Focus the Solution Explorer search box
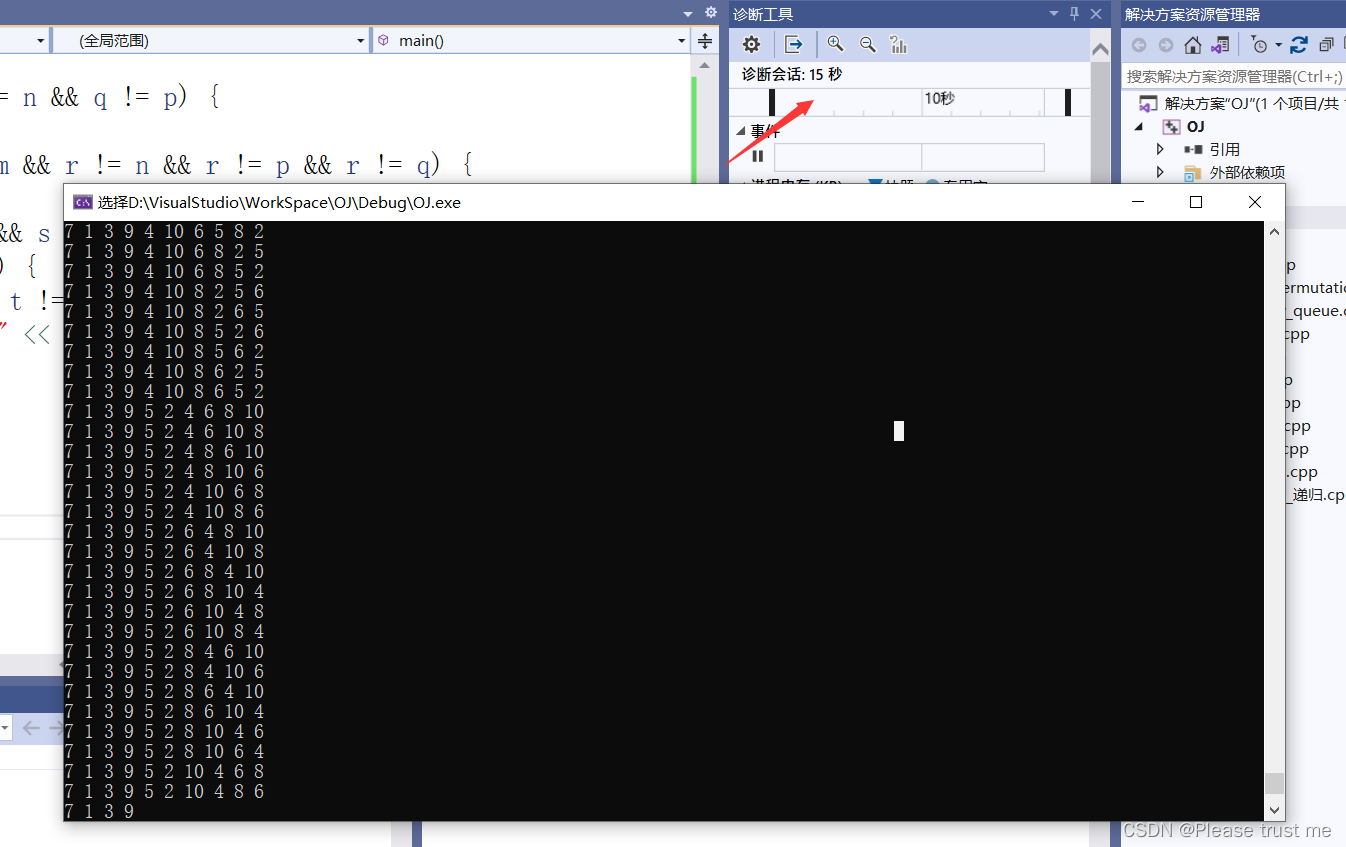Image resolution: width=1346 pixels, height=847 pixels. click(1234, 76)
